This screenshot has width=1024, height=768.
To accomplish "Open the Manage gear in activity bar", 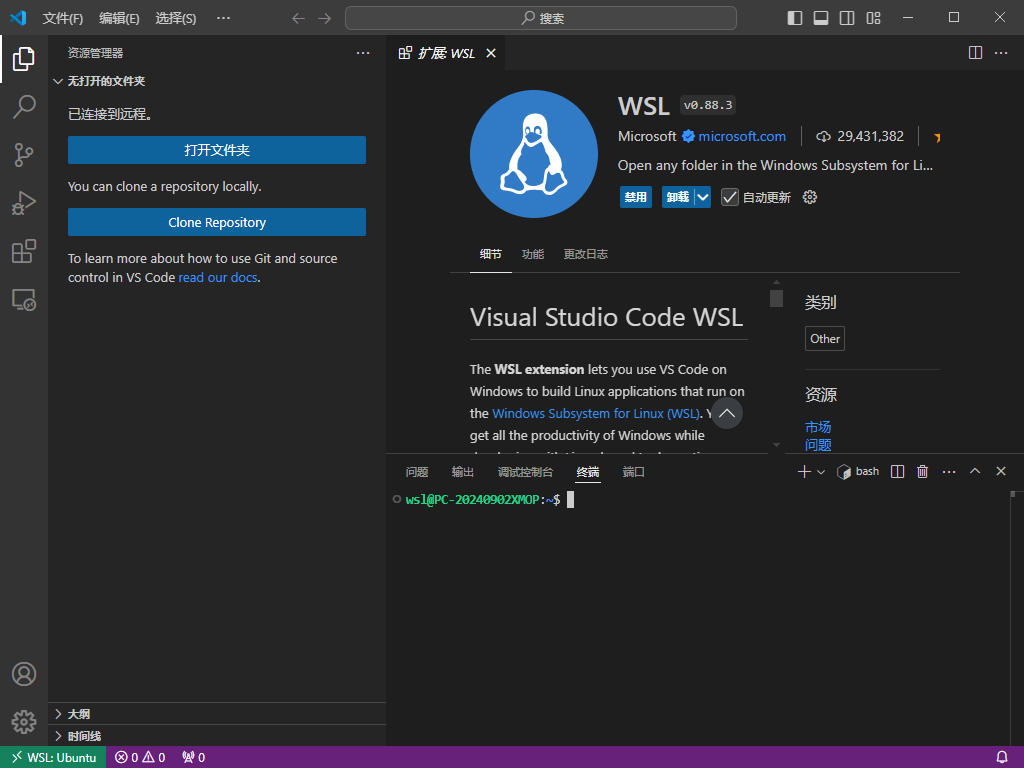I will pos(24,722).
